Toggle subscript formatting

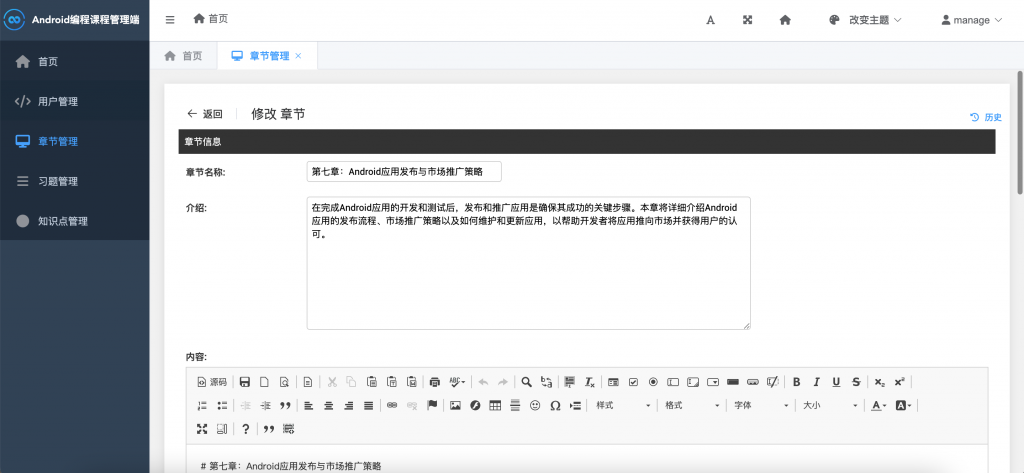(880, 382)
